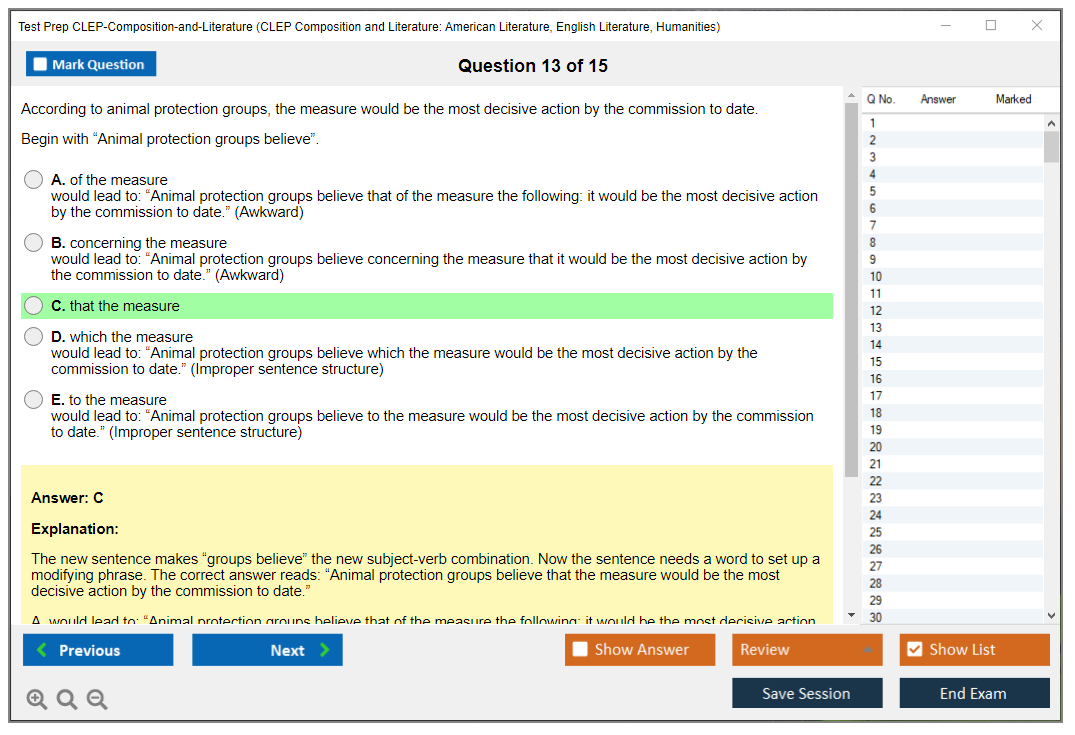The width and height of the screenshot is (1075, 735).
Task: Choose option E to the measure
Action: 34,400
